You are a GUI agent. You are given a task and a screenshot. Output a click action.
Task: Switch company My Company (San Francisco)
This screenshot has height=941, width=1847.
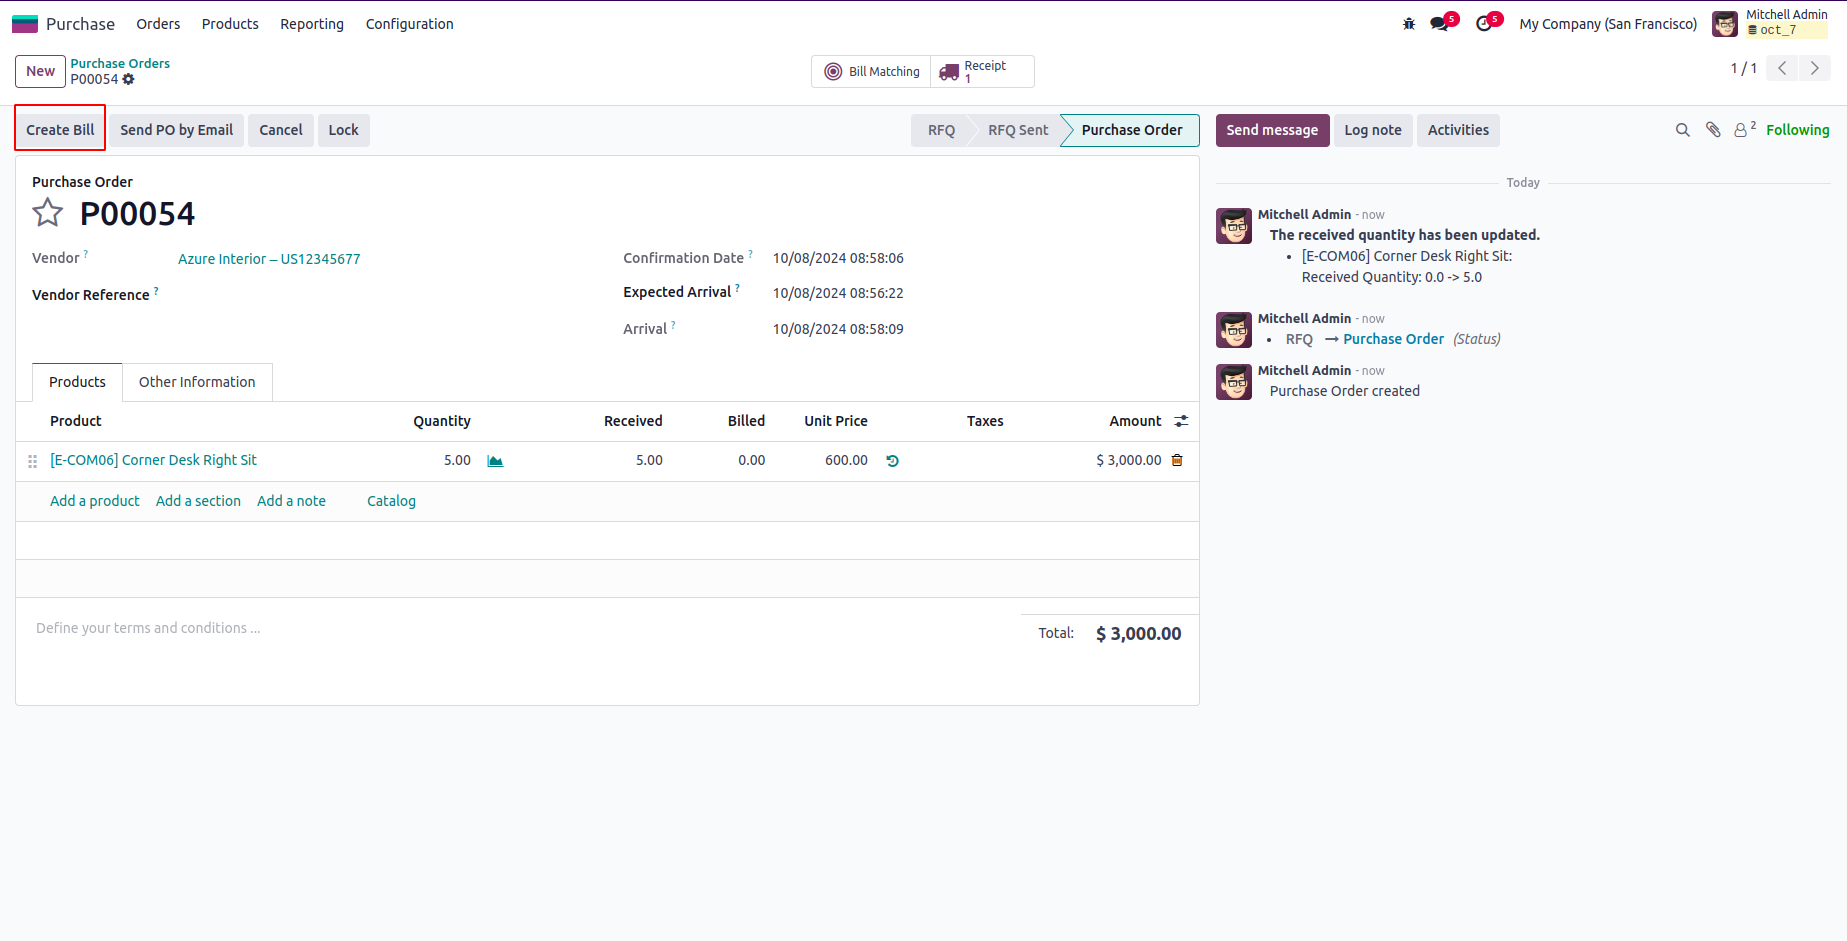1608,24
